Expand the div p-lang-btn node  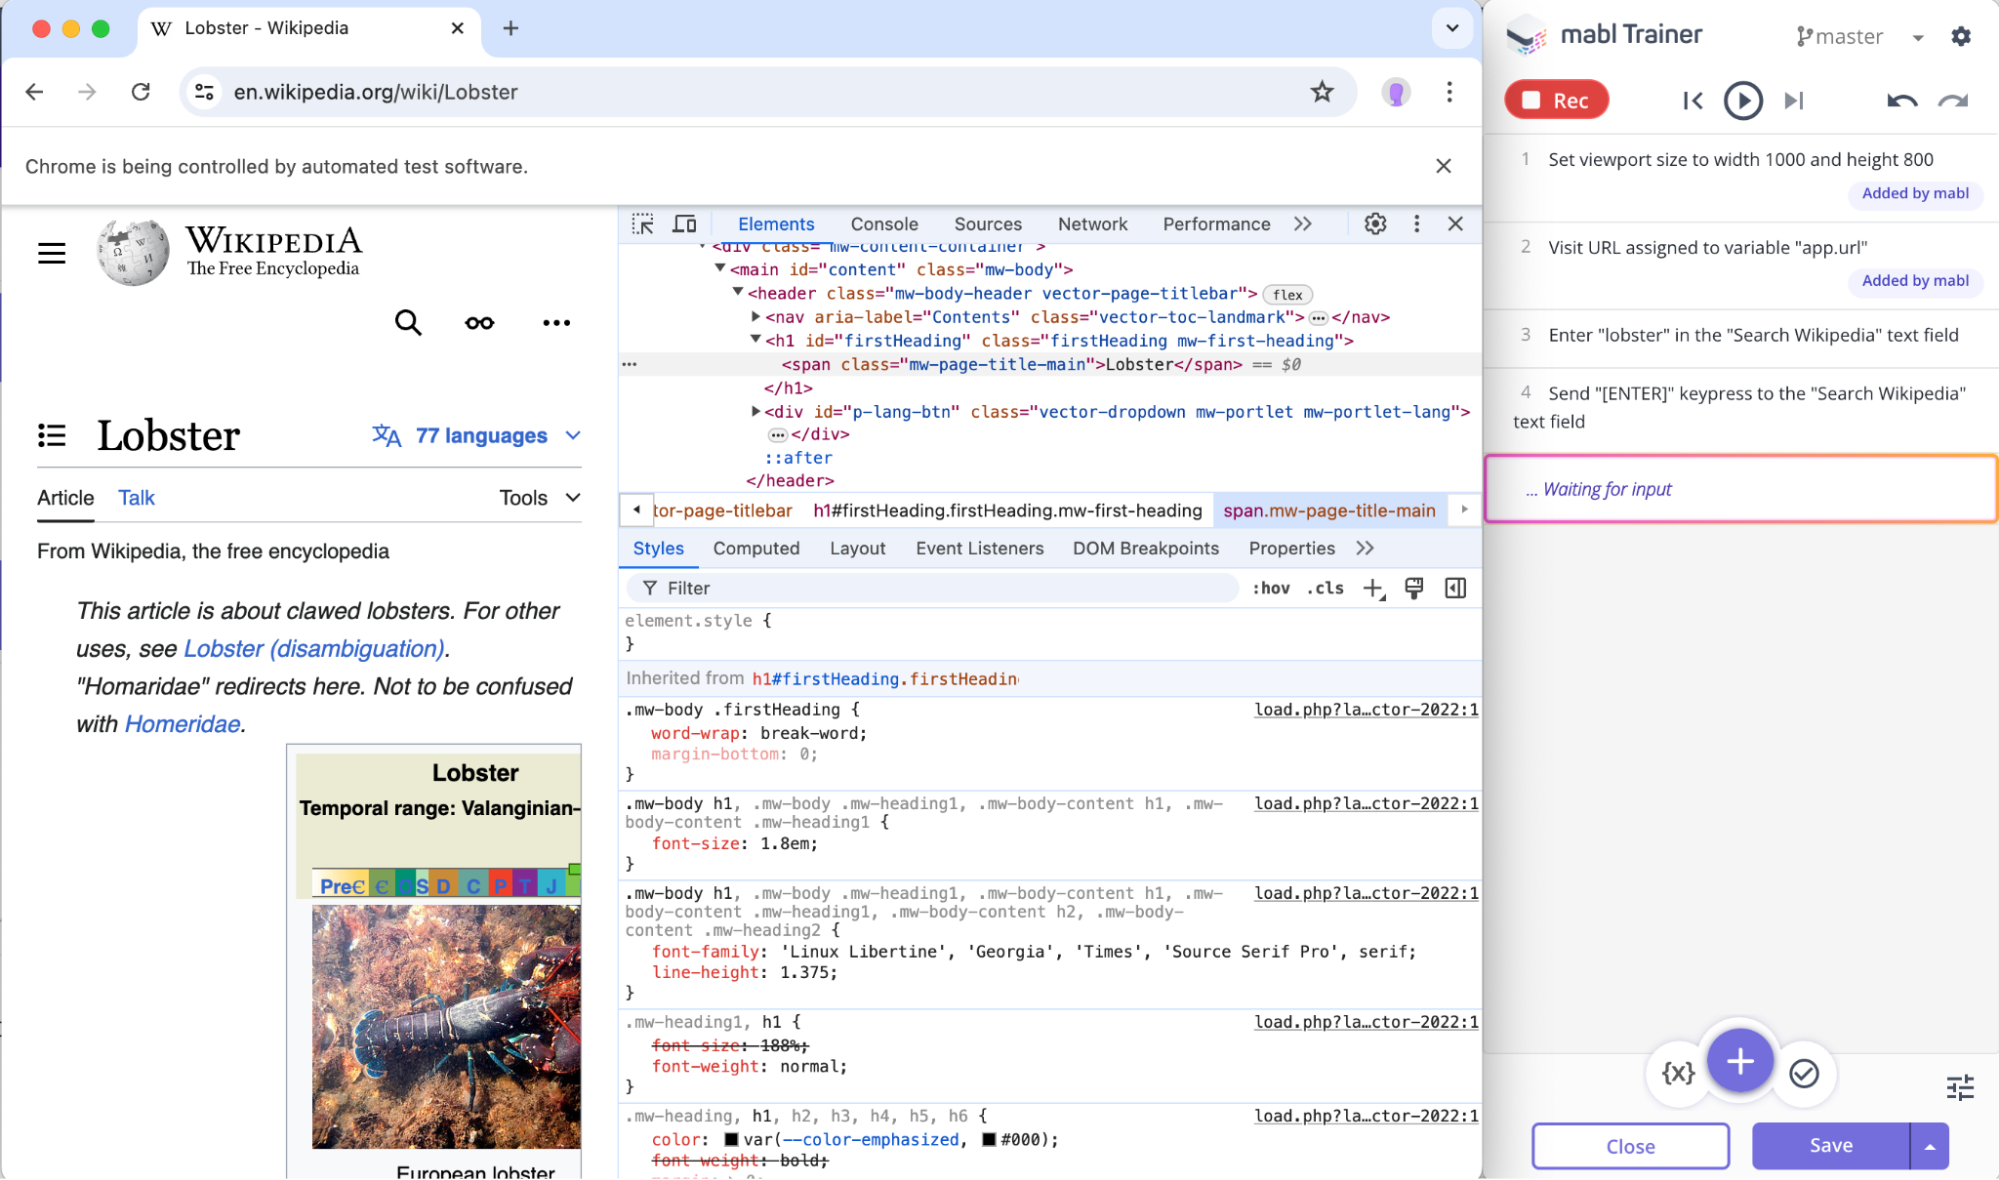(x=756, y=411)
